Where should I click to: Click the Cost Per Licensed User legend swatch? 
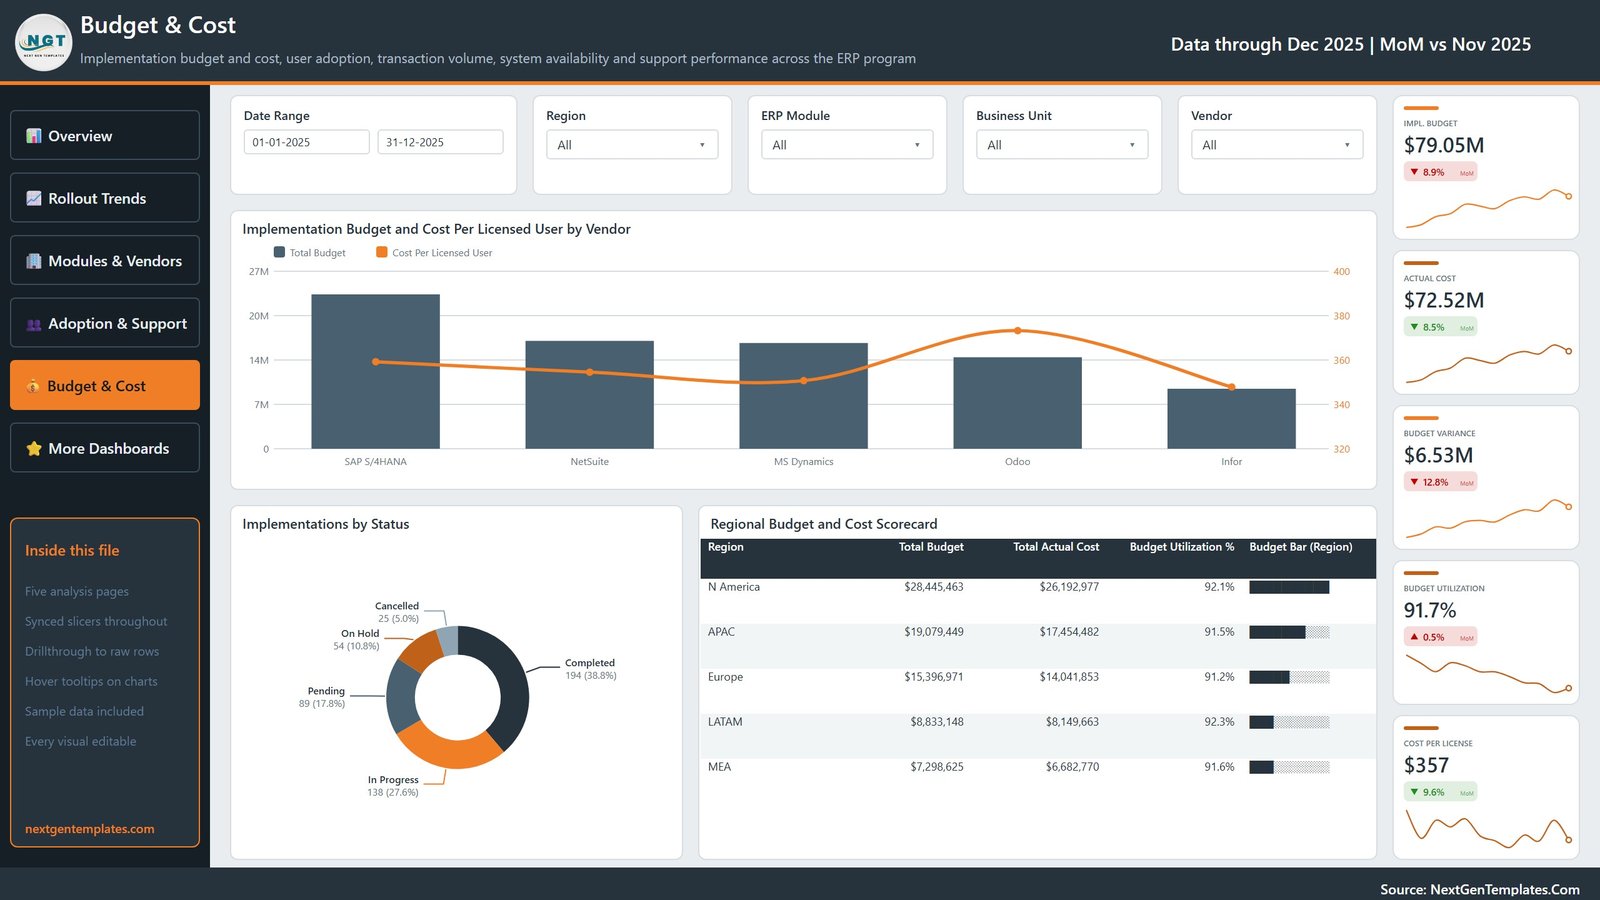pos(381,252)
